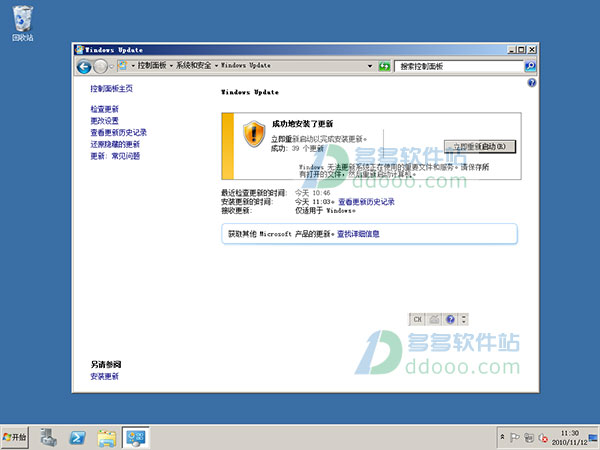Click the yellow warning shield icon
Screen dimensions: 600x450
(x=254, y=134)
